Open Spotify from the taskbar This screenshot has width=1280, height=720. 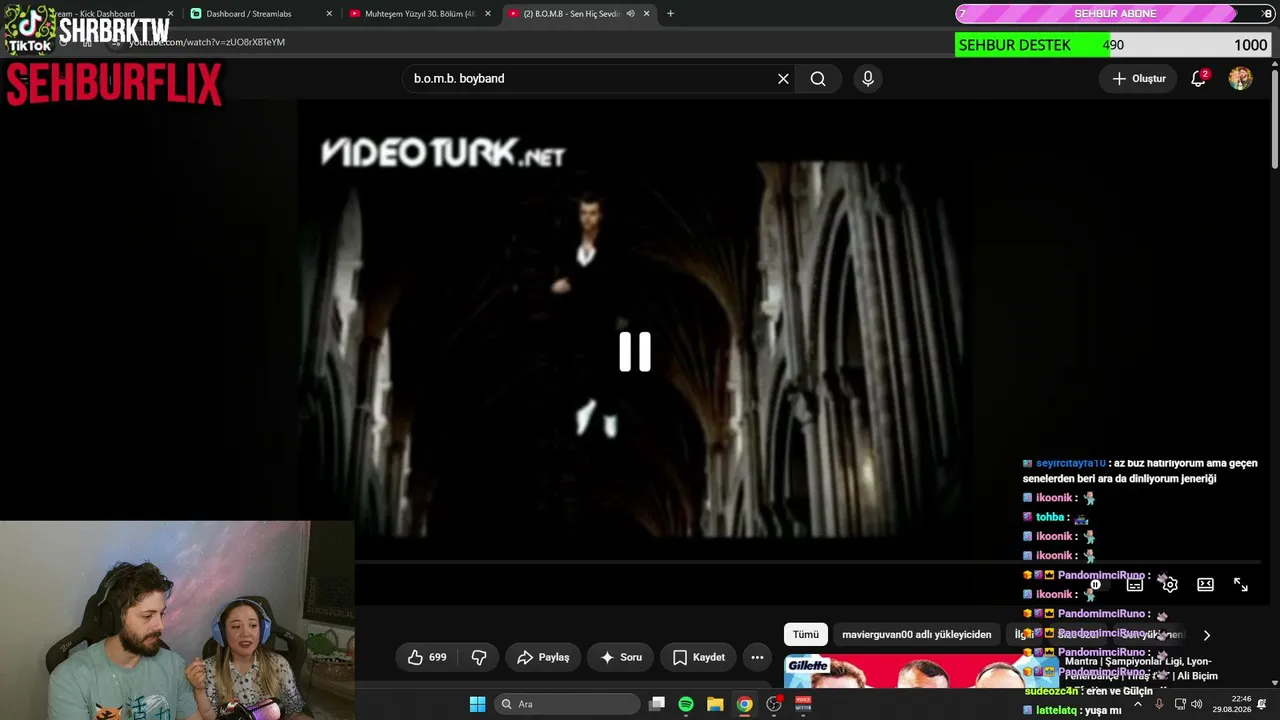686,704
